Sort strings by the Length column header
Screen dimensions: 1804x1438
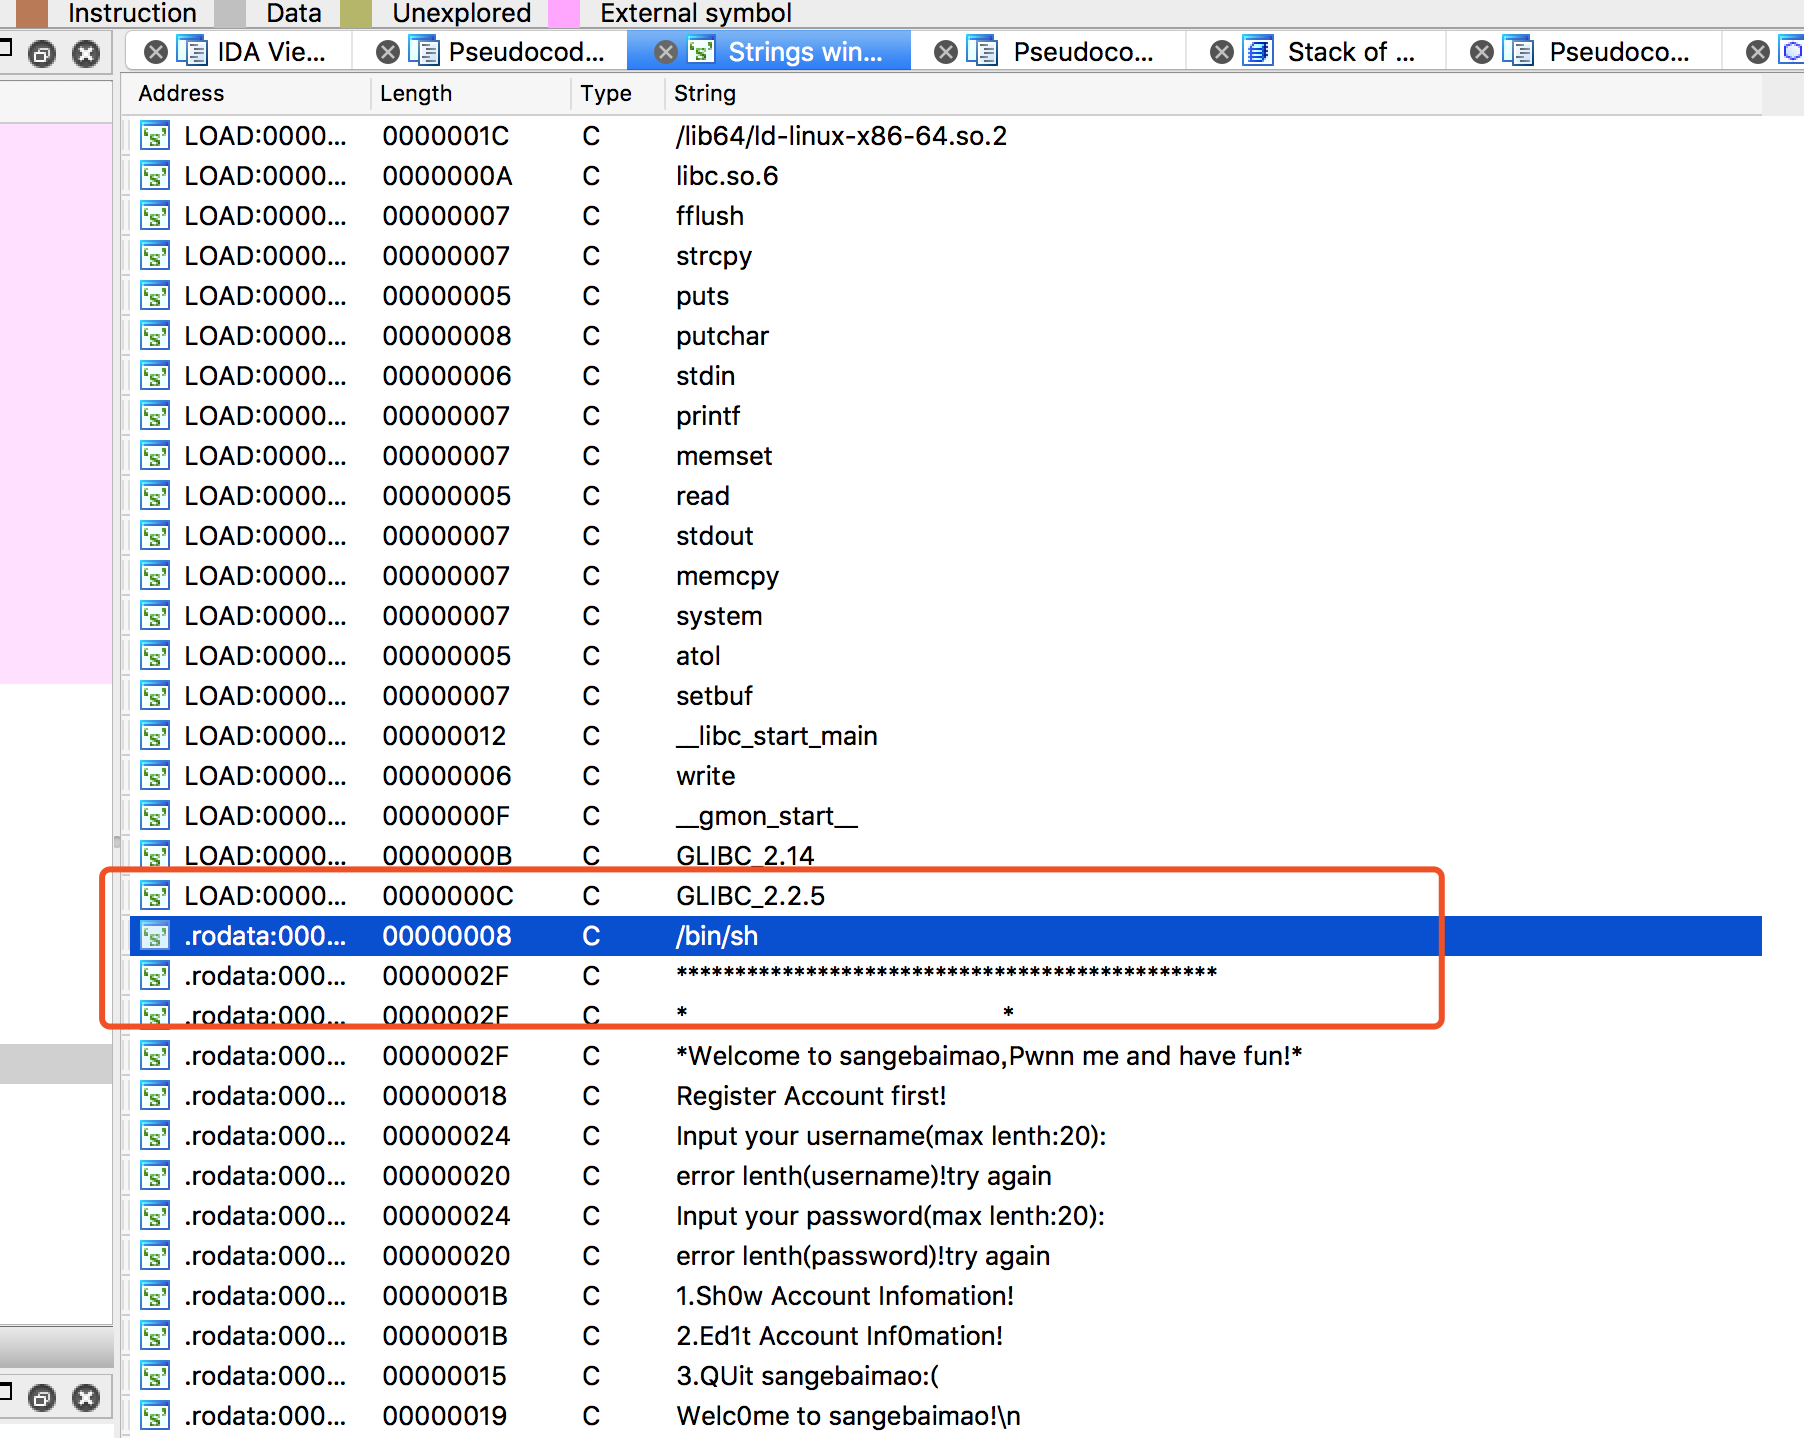pos(416,93)
